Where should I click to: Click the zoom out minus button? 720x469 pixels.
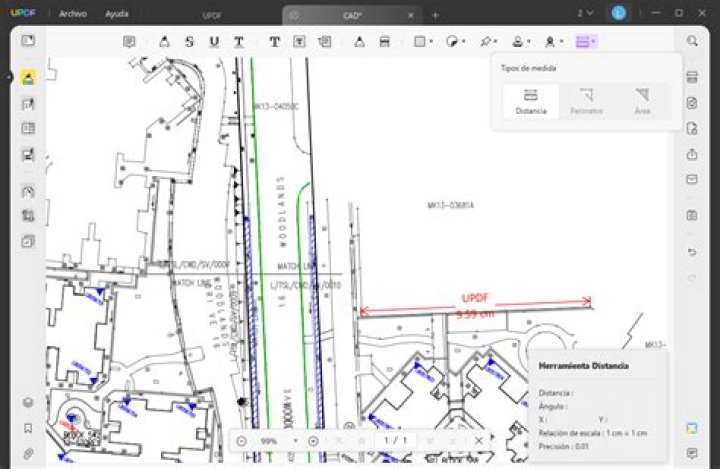point(242,441)
